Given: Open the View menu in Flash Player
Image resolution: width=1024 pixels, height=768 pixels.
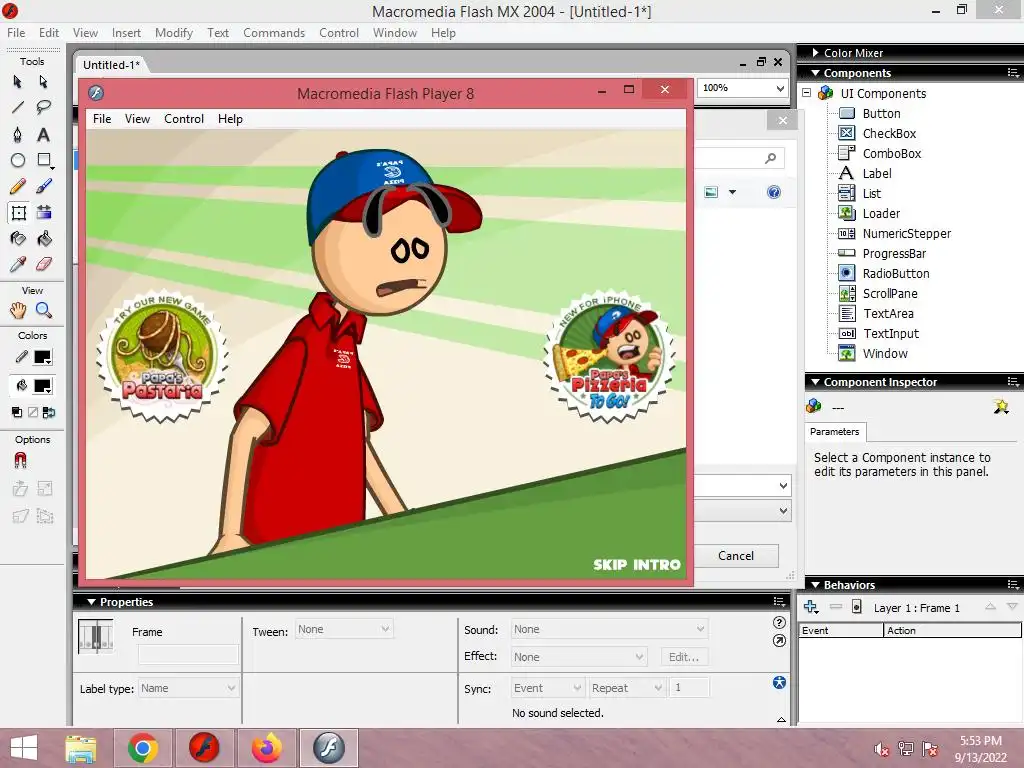Looking at the screenshot, I should (137, 119).
